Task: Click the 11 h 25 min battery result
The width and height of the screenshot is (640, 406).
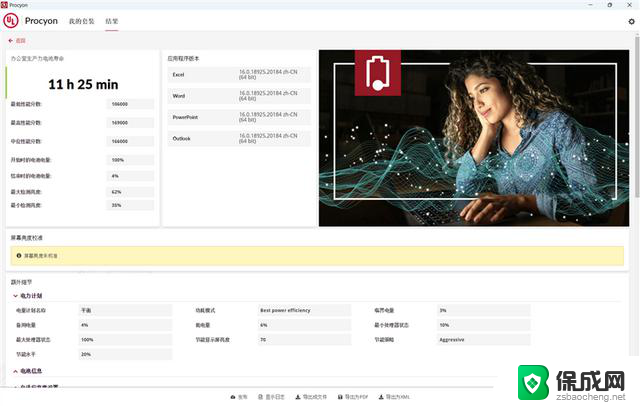Action: point(83,84)
